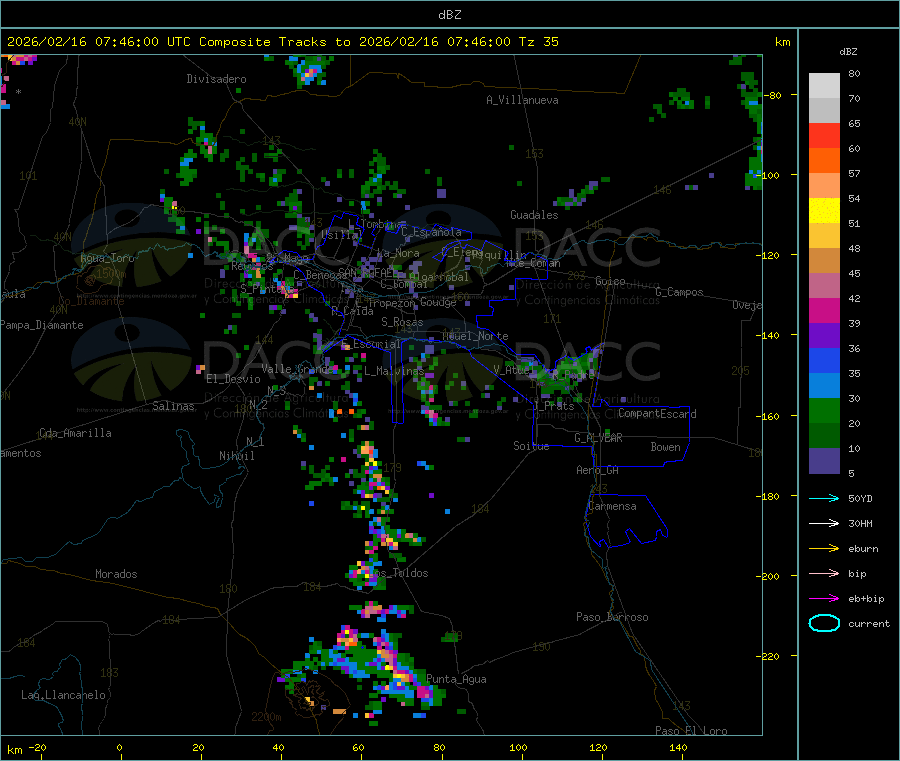The height and width of the screenshot is (761, 900).
Task: Click the bright green 20 dBZ legend band
Action: 824,410
